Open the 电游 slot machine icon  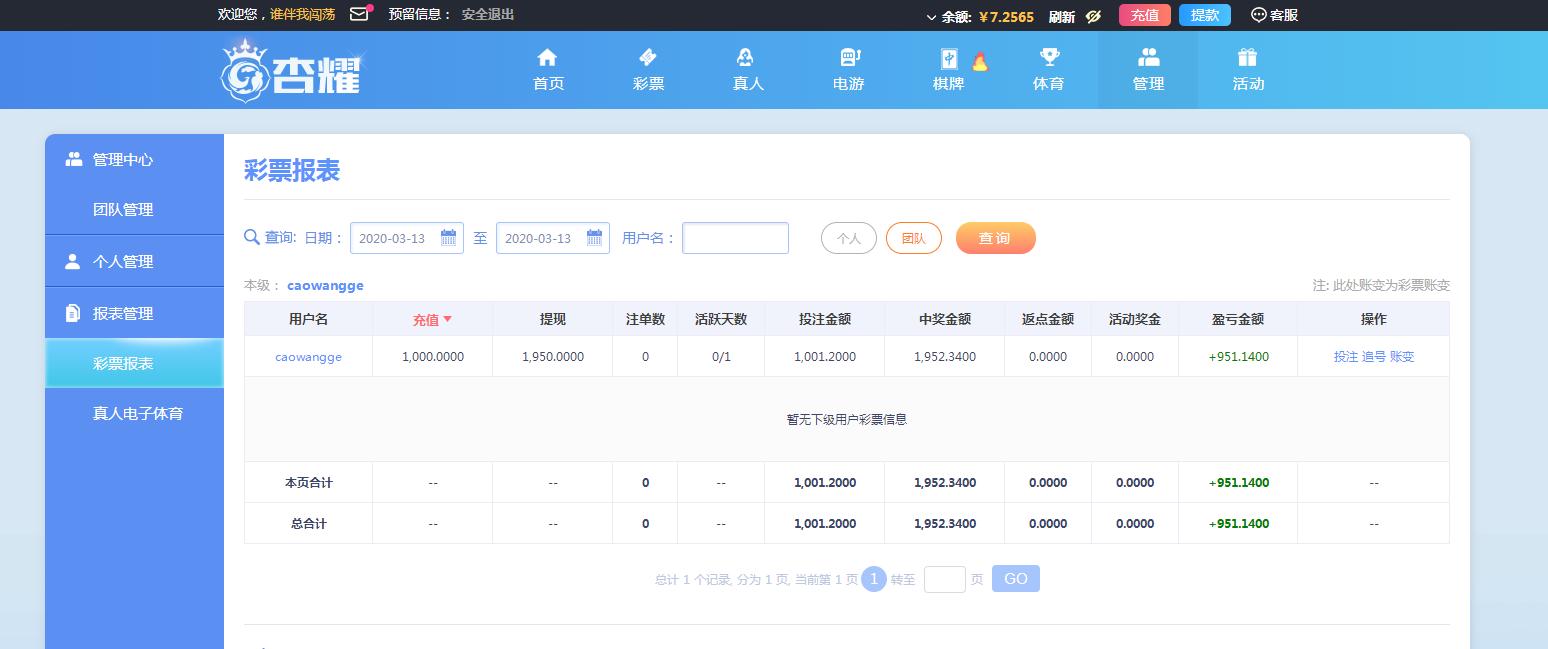coord(849,58)
